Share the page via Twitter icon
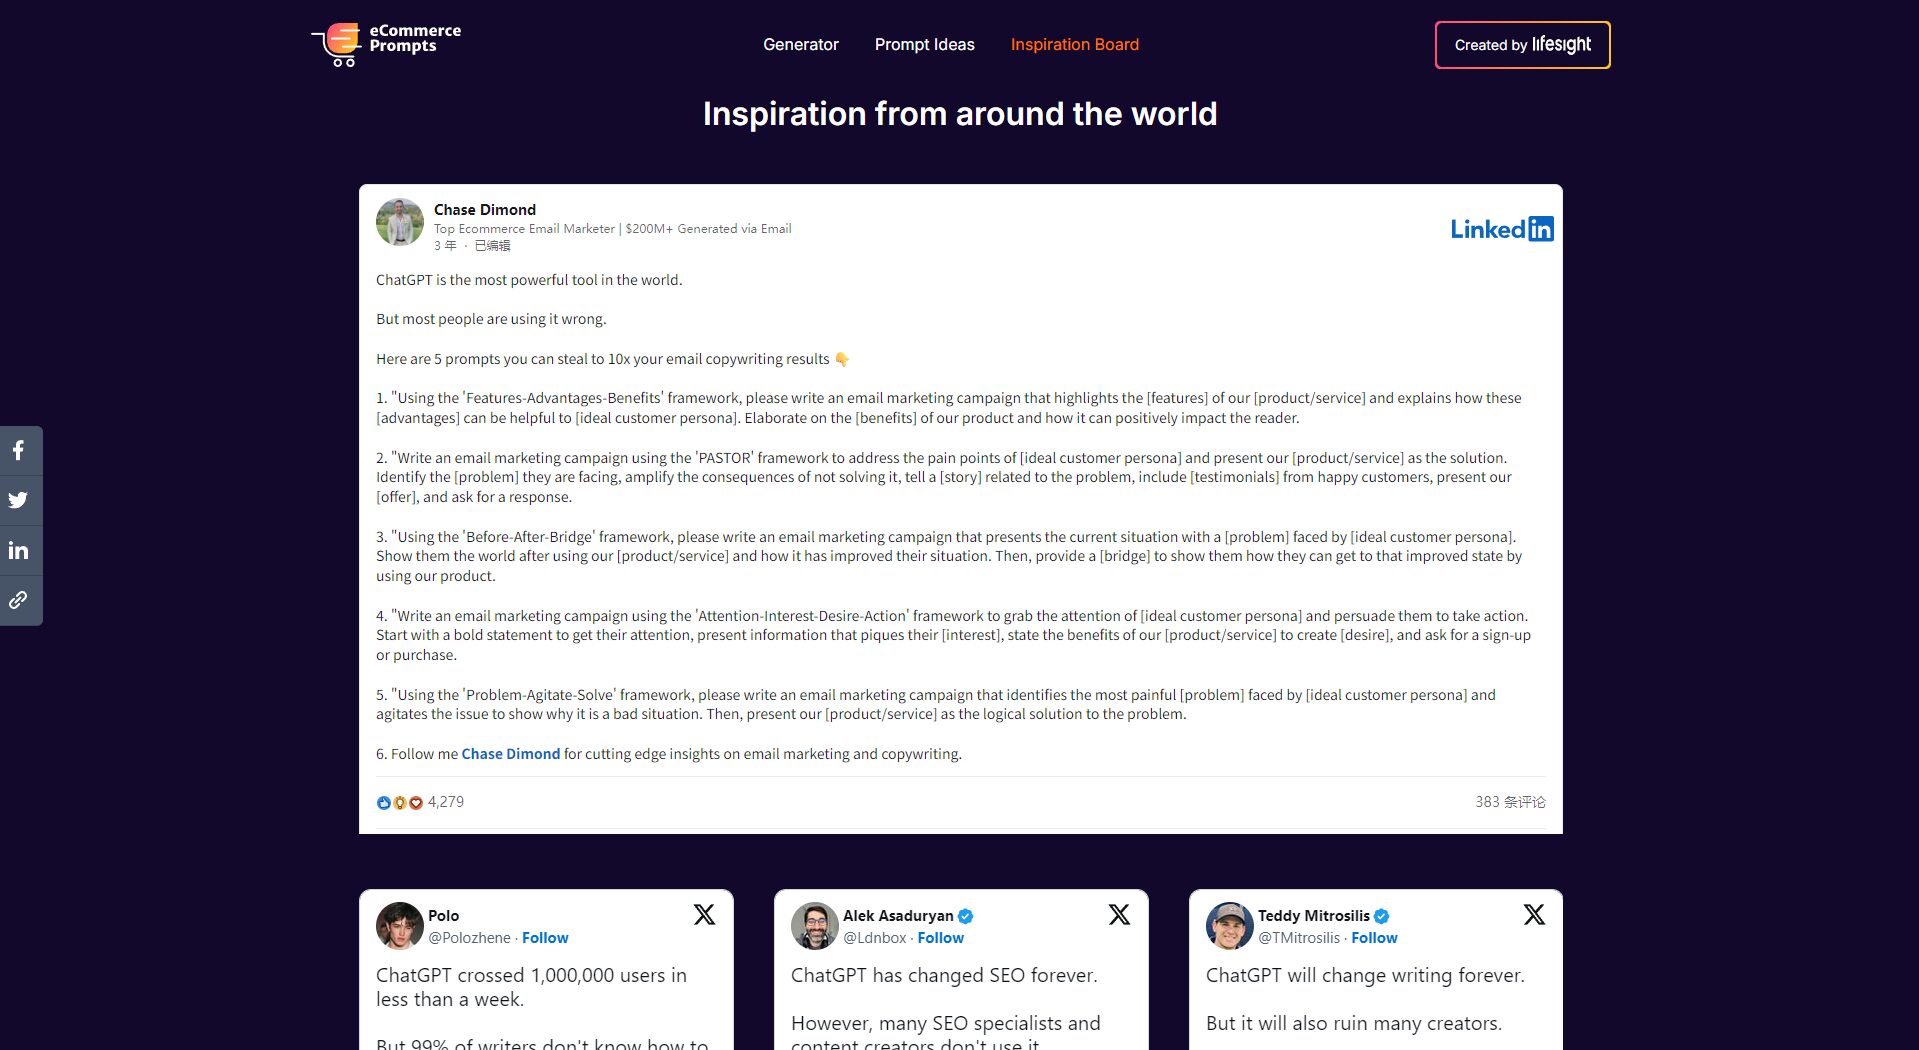 19,501
